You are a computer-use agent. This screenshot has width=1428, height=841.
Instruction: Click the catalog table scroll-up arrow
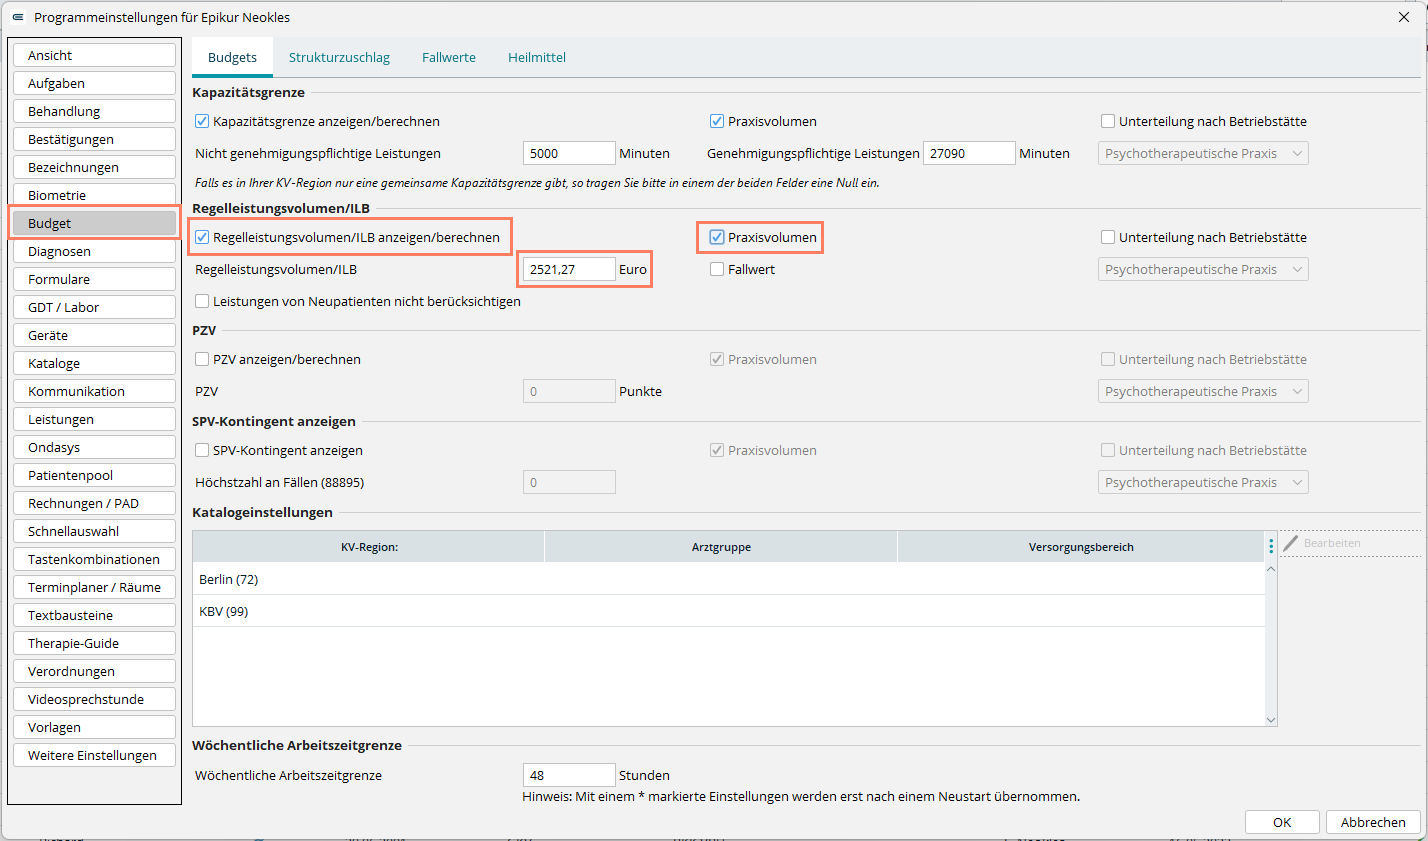click(1271, 569)
